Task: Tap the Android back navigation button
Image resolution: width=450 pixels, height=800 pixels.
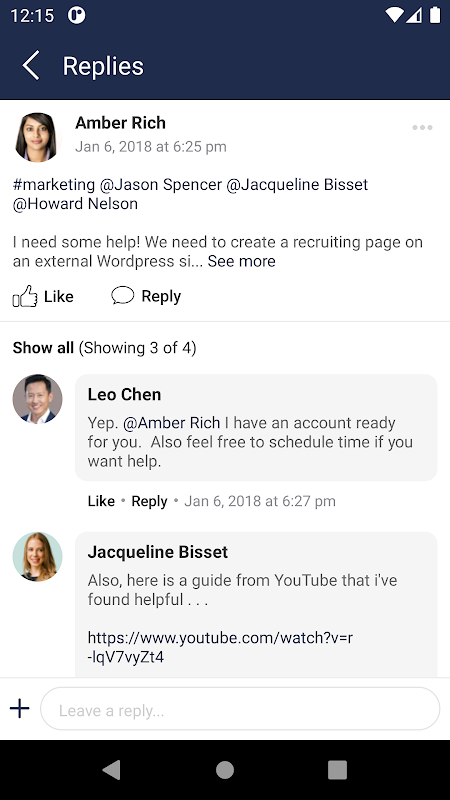Action: (112, 770)
